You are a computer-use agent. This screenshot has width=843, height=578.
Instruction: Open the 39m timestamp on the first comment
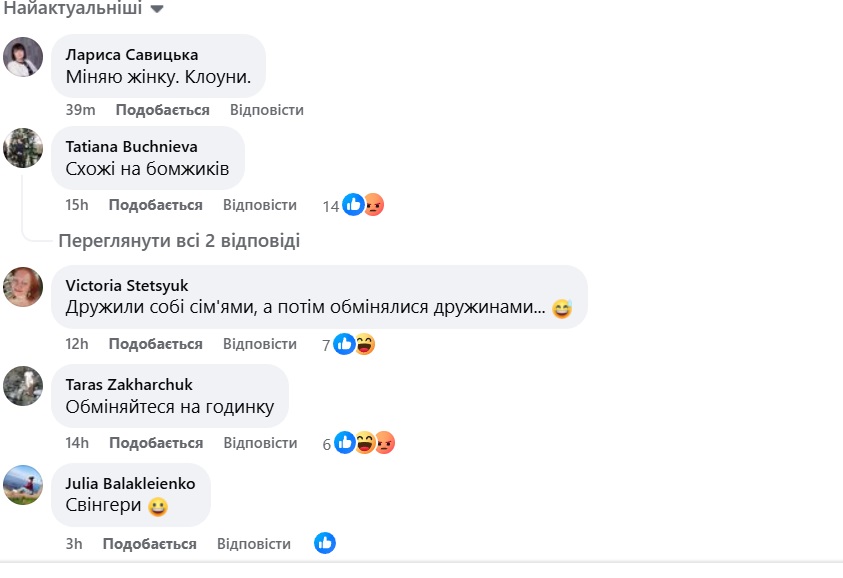pyautogui.click(x=80, y=109)
